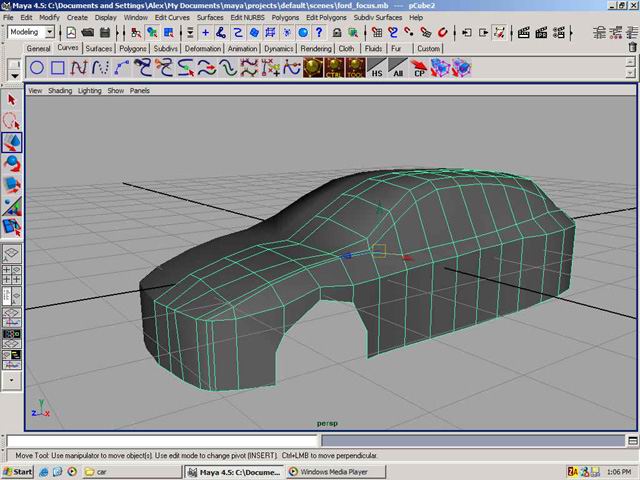Expand the toolbox layout arrow button
Viewport: 640px width, 480px height.
coord(12,380)
